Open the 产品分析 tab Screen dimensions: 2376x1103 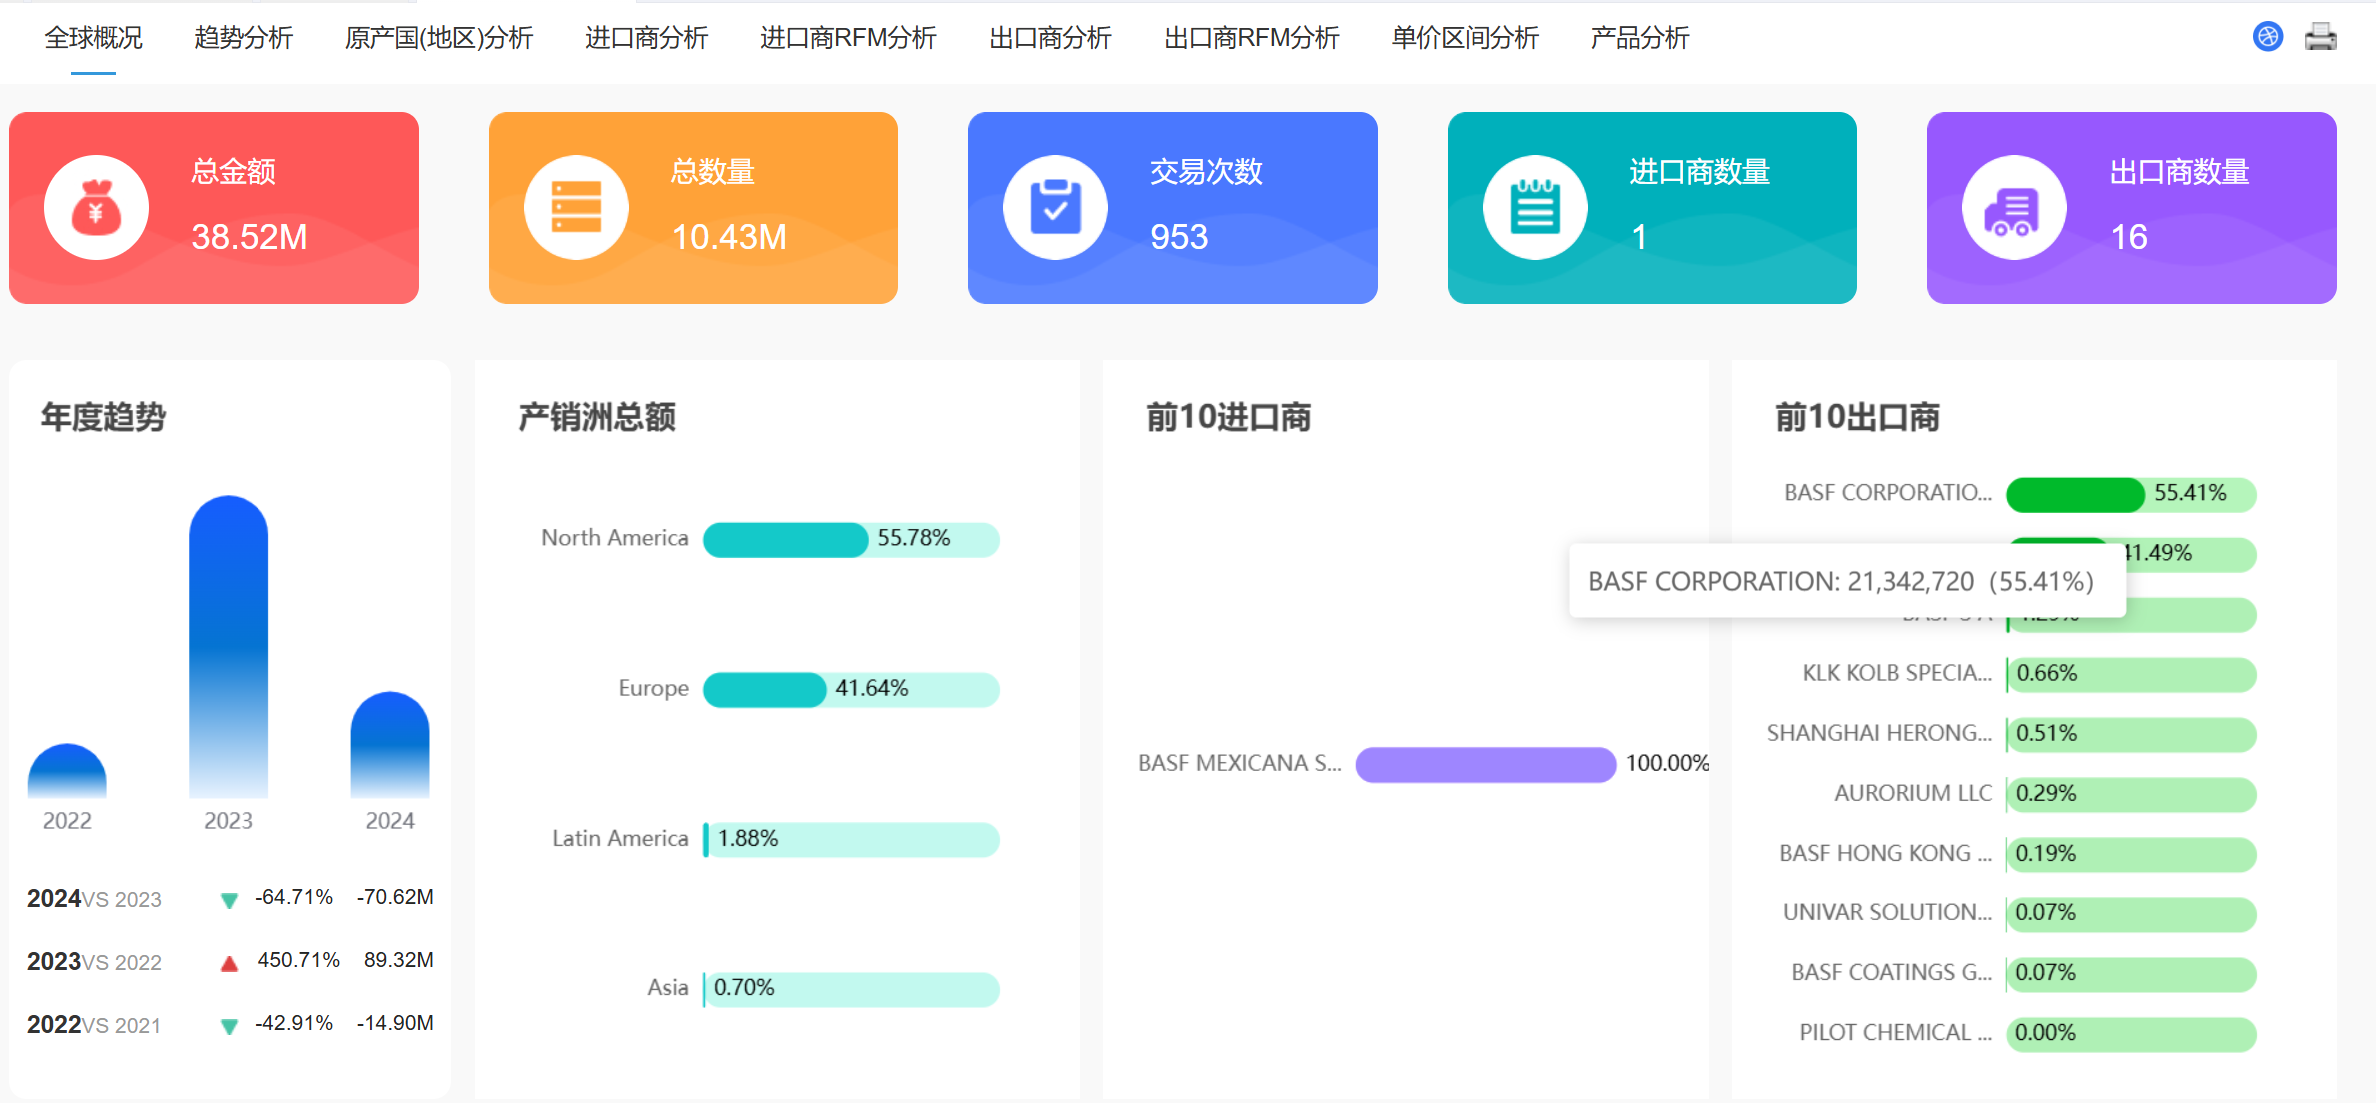[1639, 38]
